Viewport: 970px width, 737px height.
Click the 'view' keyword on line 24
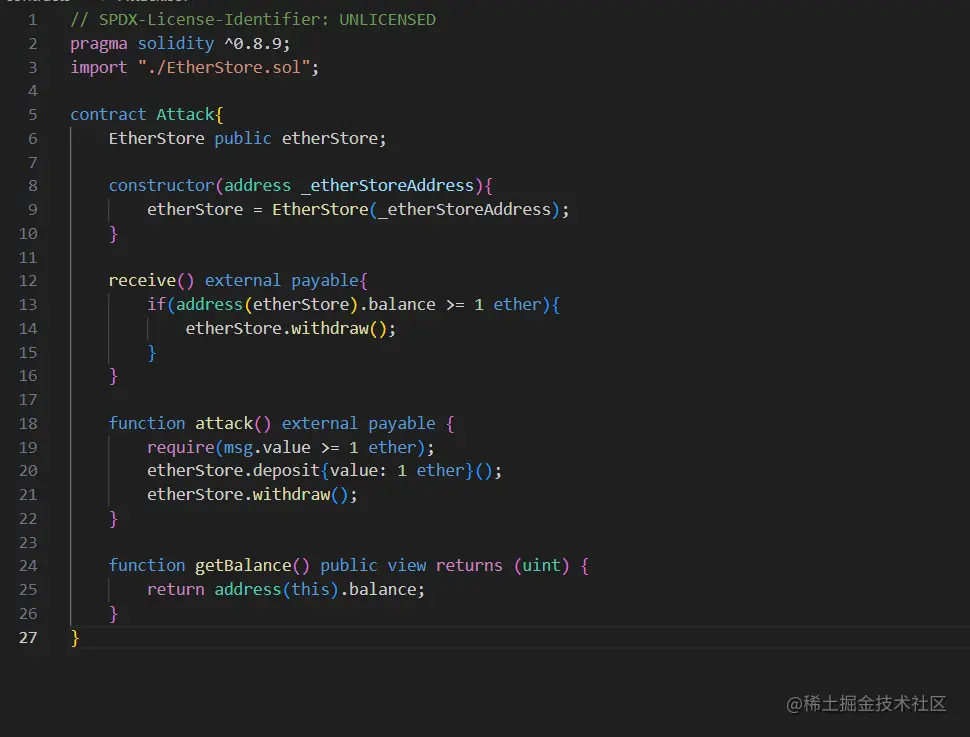click(x=406, y=566)
